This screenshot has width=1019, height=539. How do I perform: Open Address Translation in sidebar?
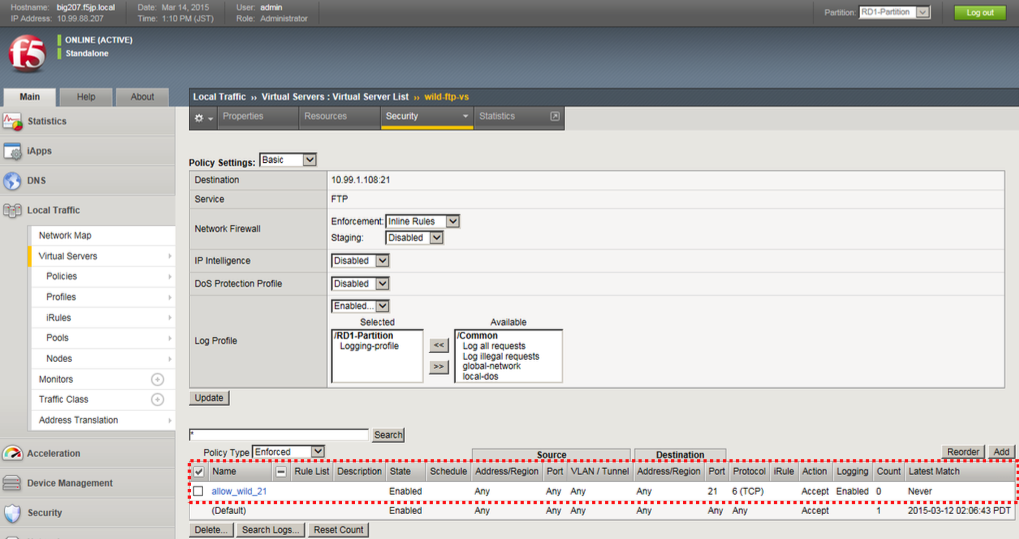click(x=78, y=421)
